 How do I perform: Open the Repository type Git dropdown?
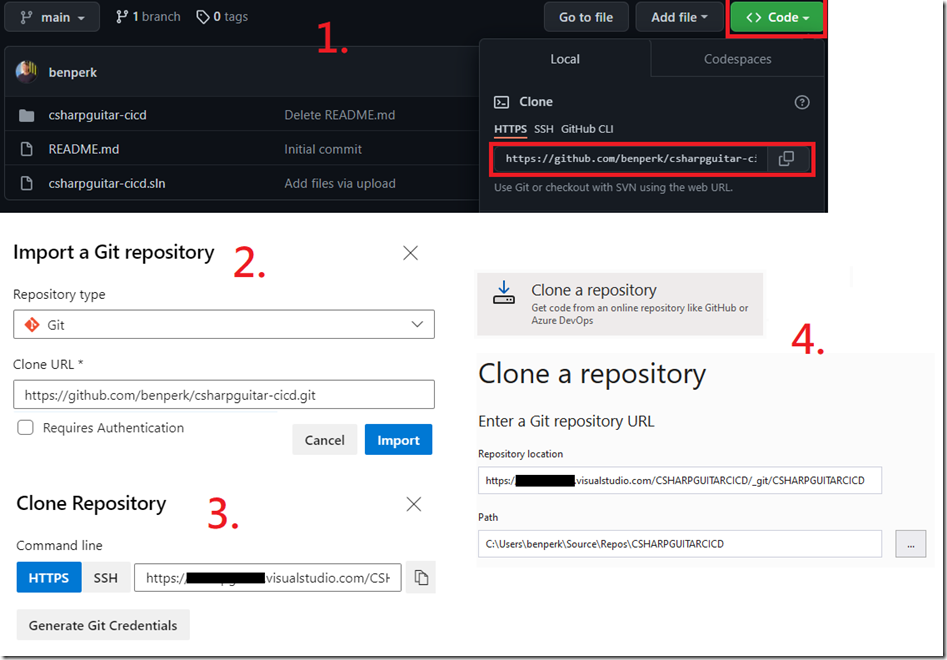(223, 325)
